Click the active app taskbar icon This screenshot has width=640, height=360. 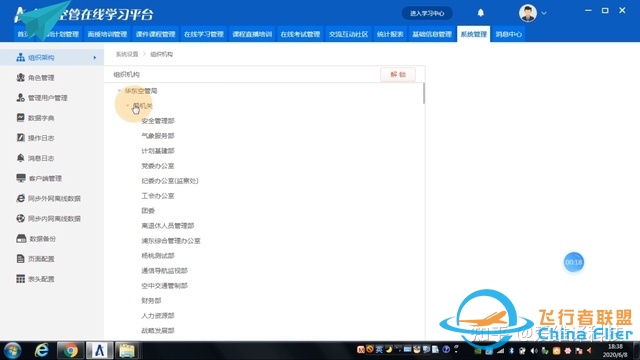click(x=99, y=351)
